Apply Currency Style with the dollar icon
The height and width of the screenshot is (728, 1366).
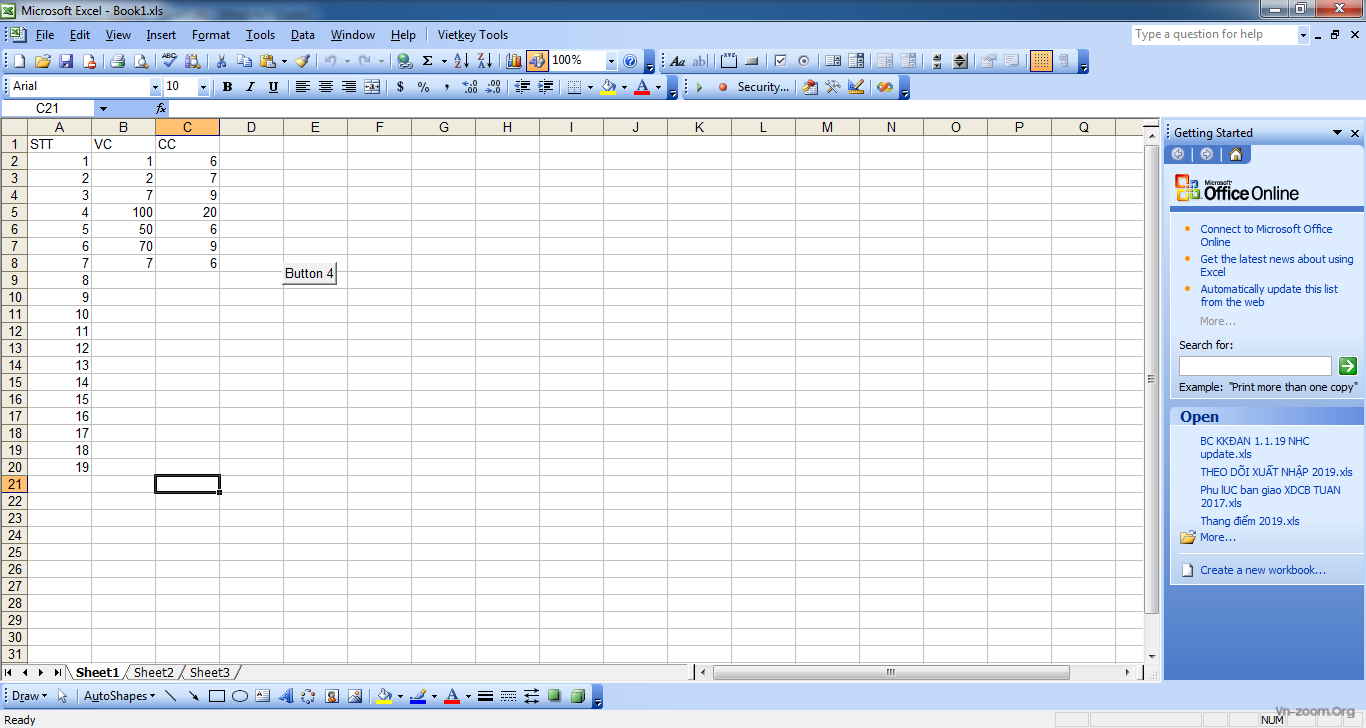click(400, 87)
